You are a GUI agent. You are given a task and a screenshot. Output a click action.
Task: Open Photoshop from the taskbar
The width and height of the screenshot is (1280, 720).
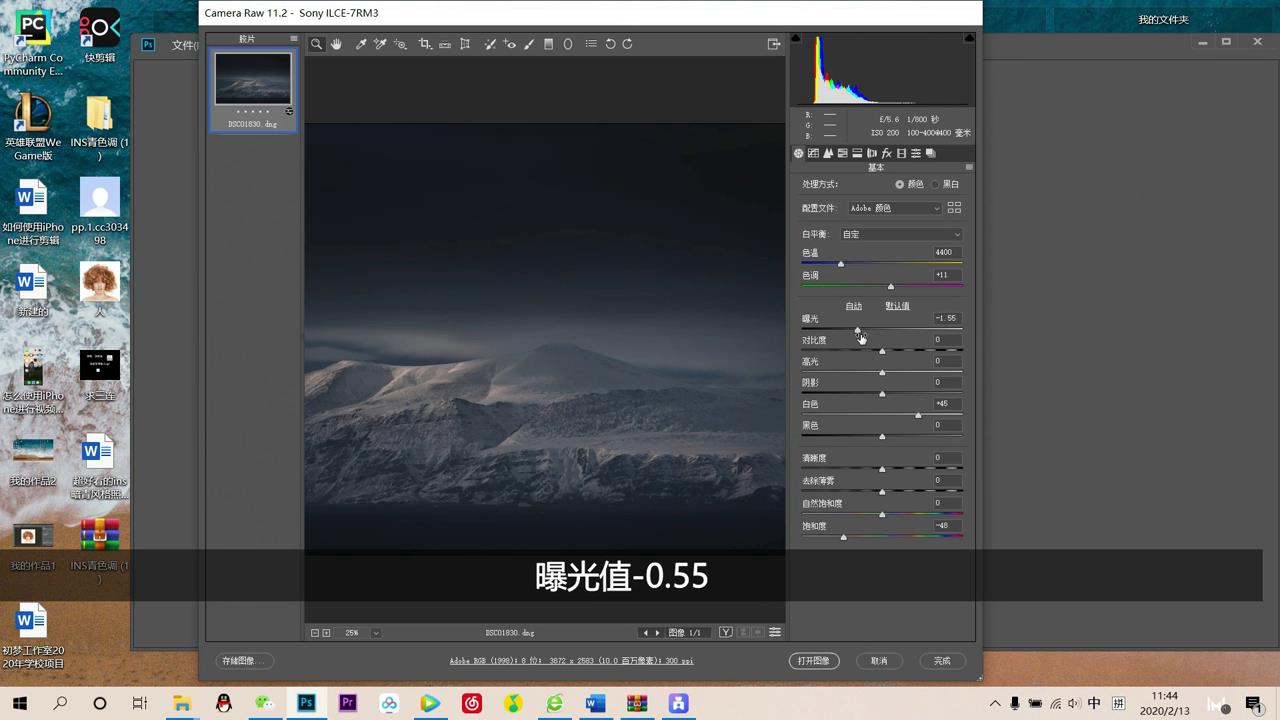(306, 703)
